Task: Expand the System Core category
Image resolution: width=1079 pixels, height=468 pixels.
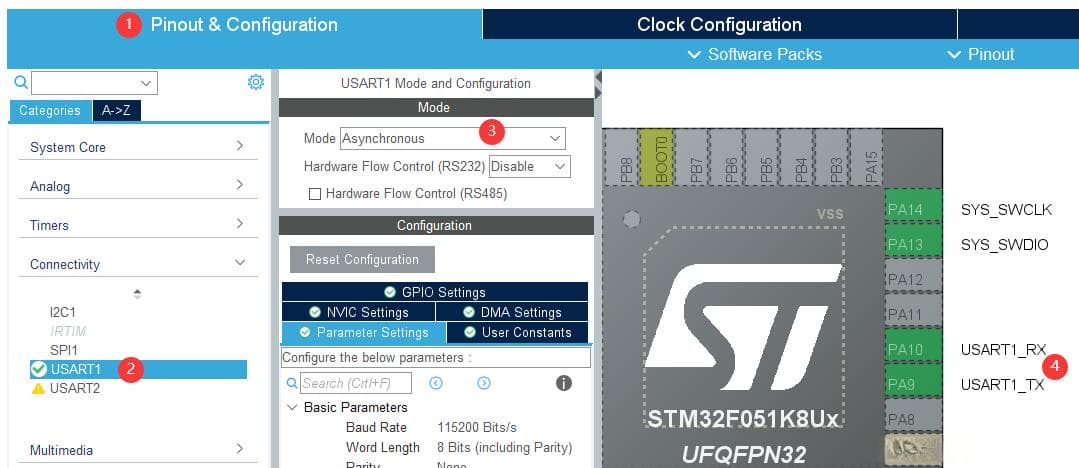Action: (138, 147)
